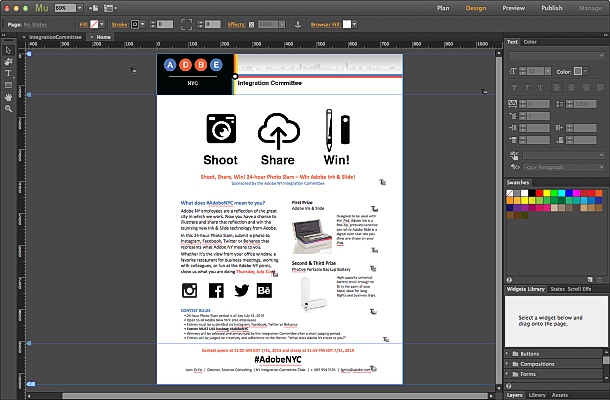This screenshot has height=400, width=610.
Task: Toggle align text center
Action: 571,88
